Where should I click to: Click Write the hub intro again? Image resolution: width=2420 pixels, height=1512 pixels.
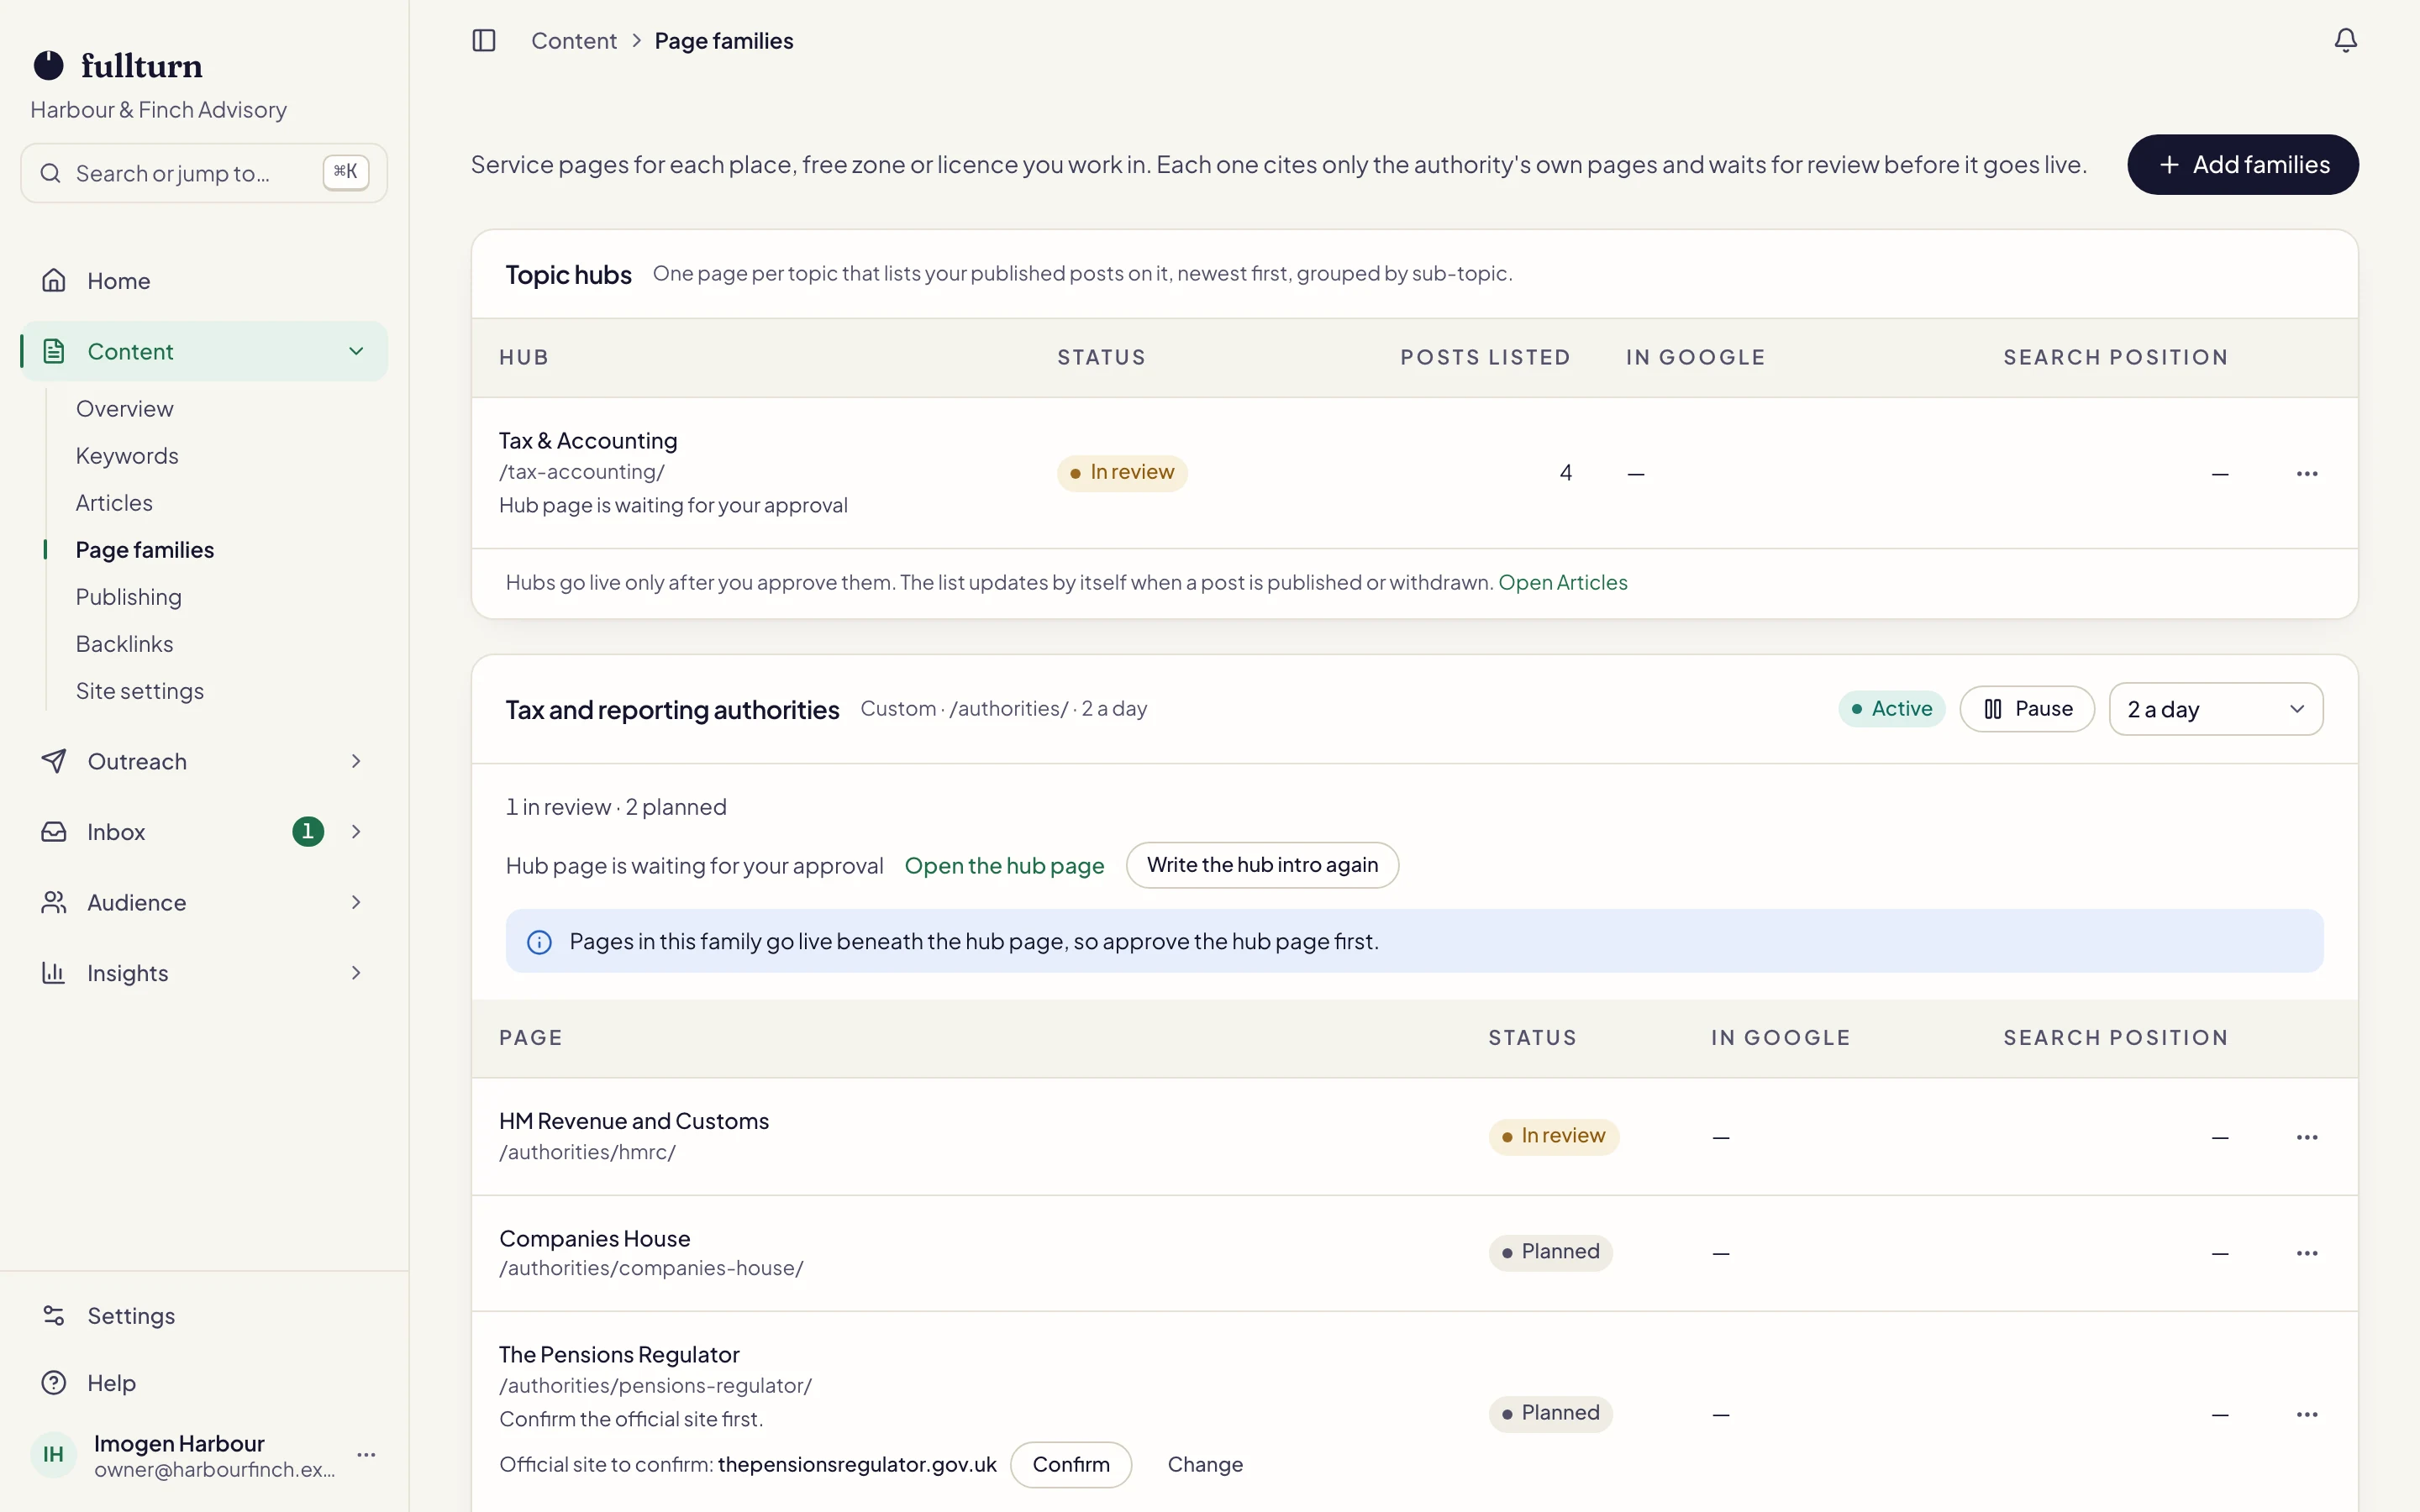point(1262,865)
